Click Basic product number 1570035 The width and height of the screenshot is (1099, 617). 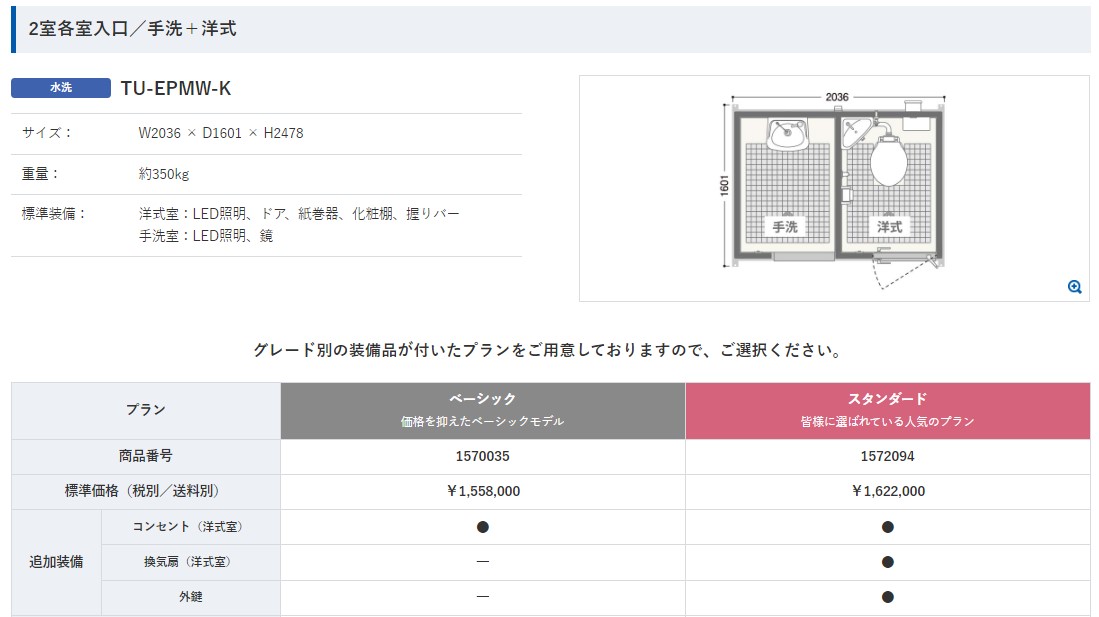[482, 456]
